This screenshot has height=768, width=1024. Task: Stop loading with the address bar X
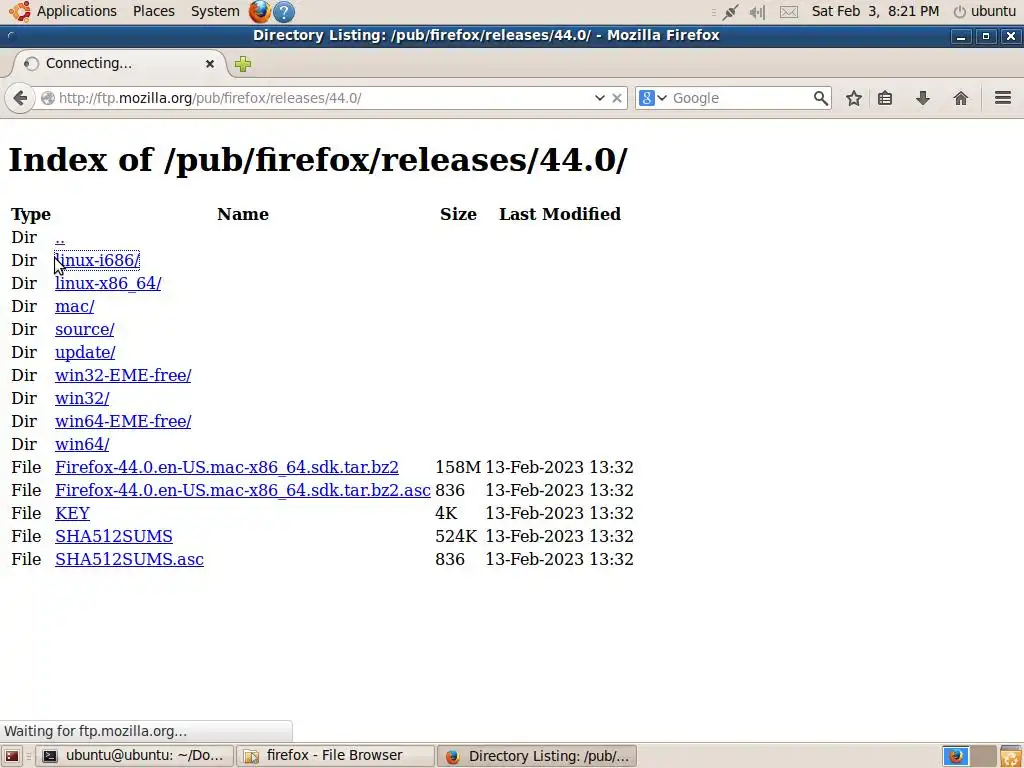[616, 98]
